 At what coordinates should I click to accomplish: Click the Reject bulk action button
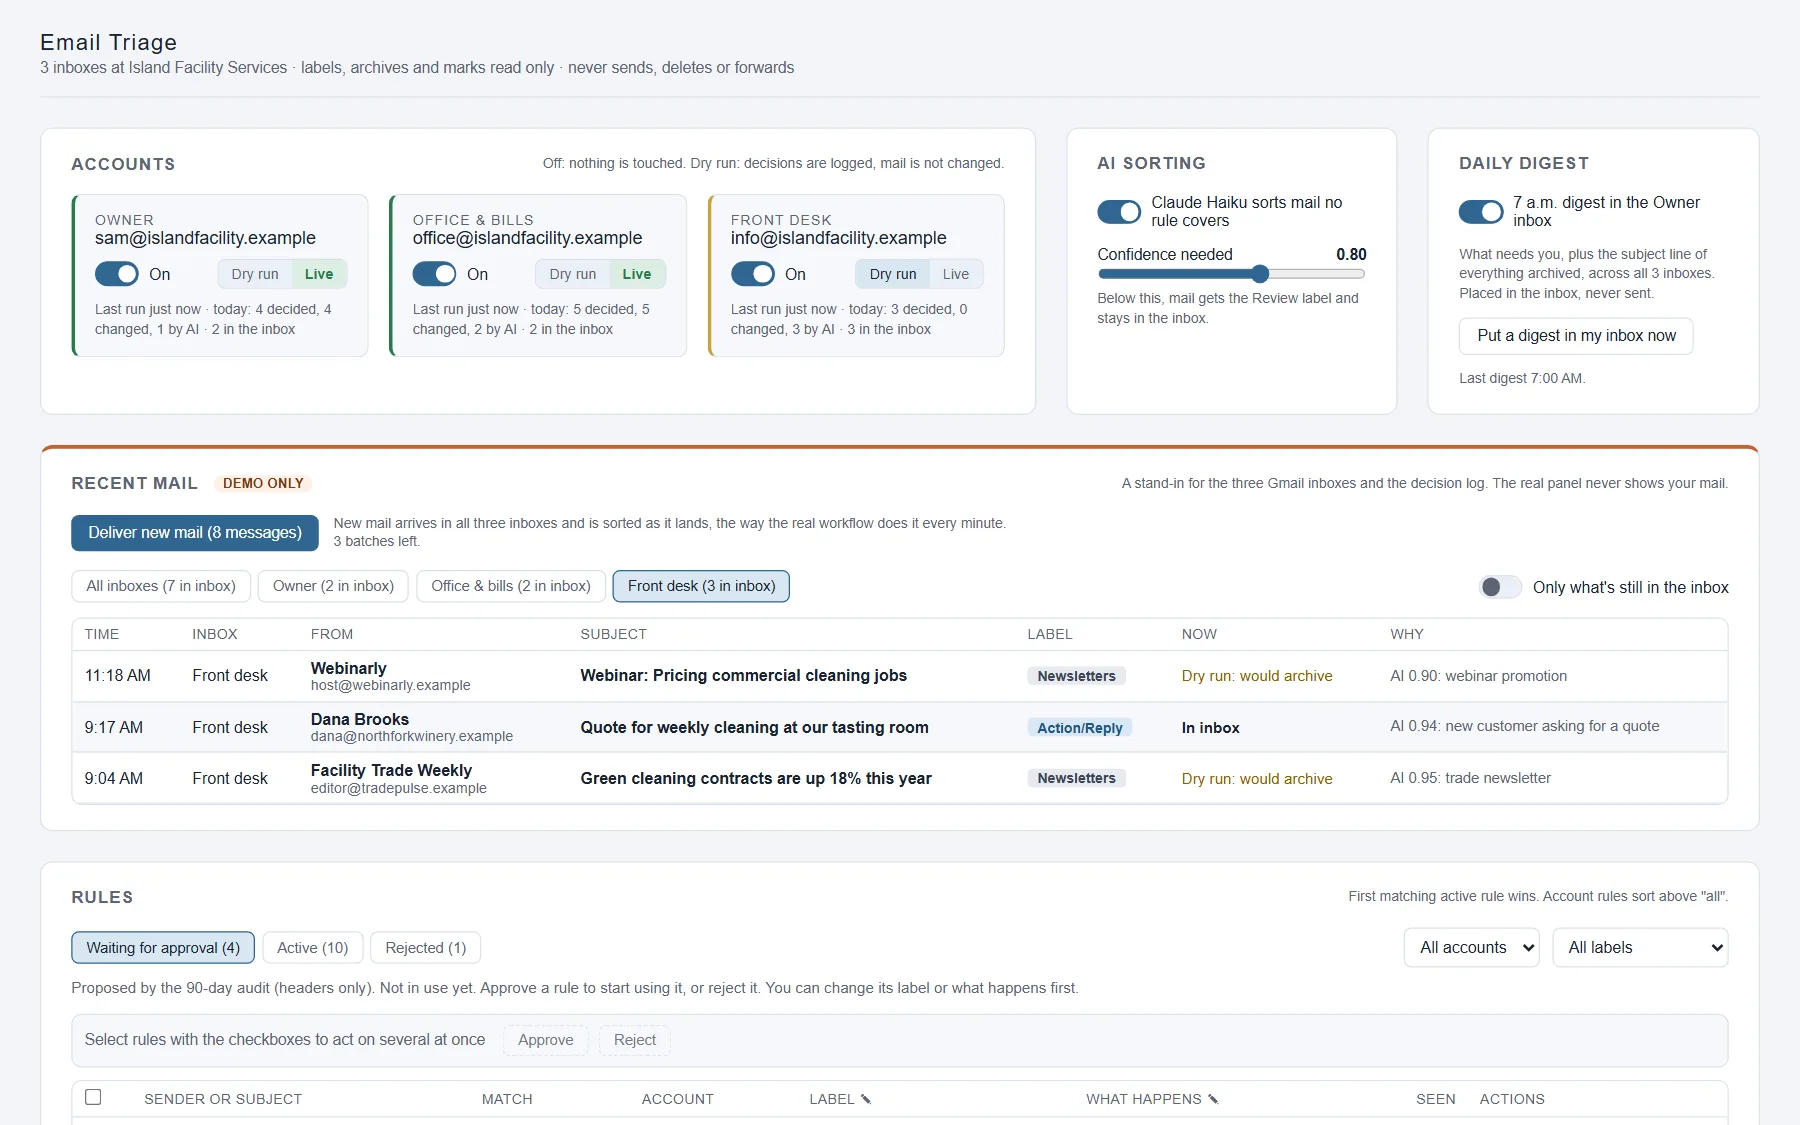click(635, 1040)
